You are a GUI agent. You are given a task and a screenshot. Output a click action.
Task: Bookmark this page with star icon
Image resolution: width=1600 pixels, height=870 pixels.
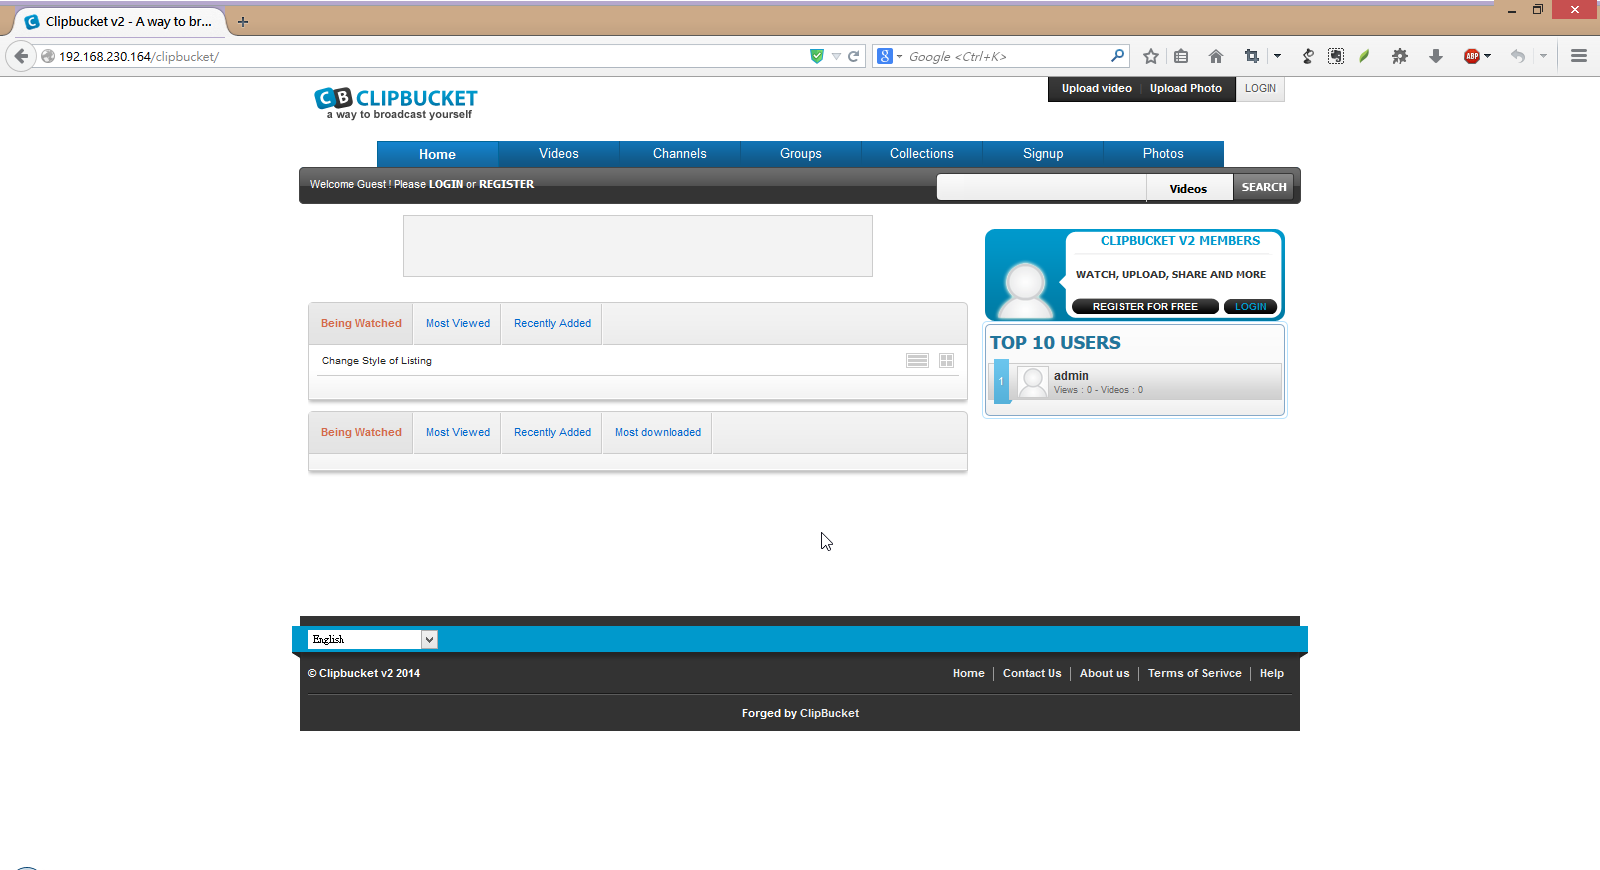[x=1151, y=56]
